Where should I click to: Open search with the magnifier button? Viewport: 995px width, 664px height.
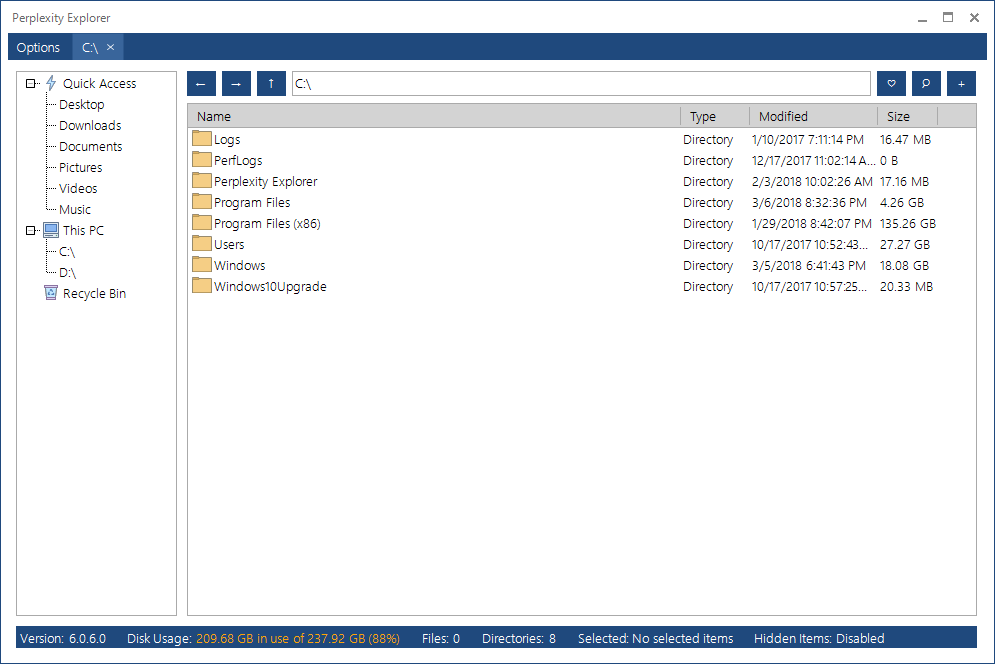tap(926, 84)
